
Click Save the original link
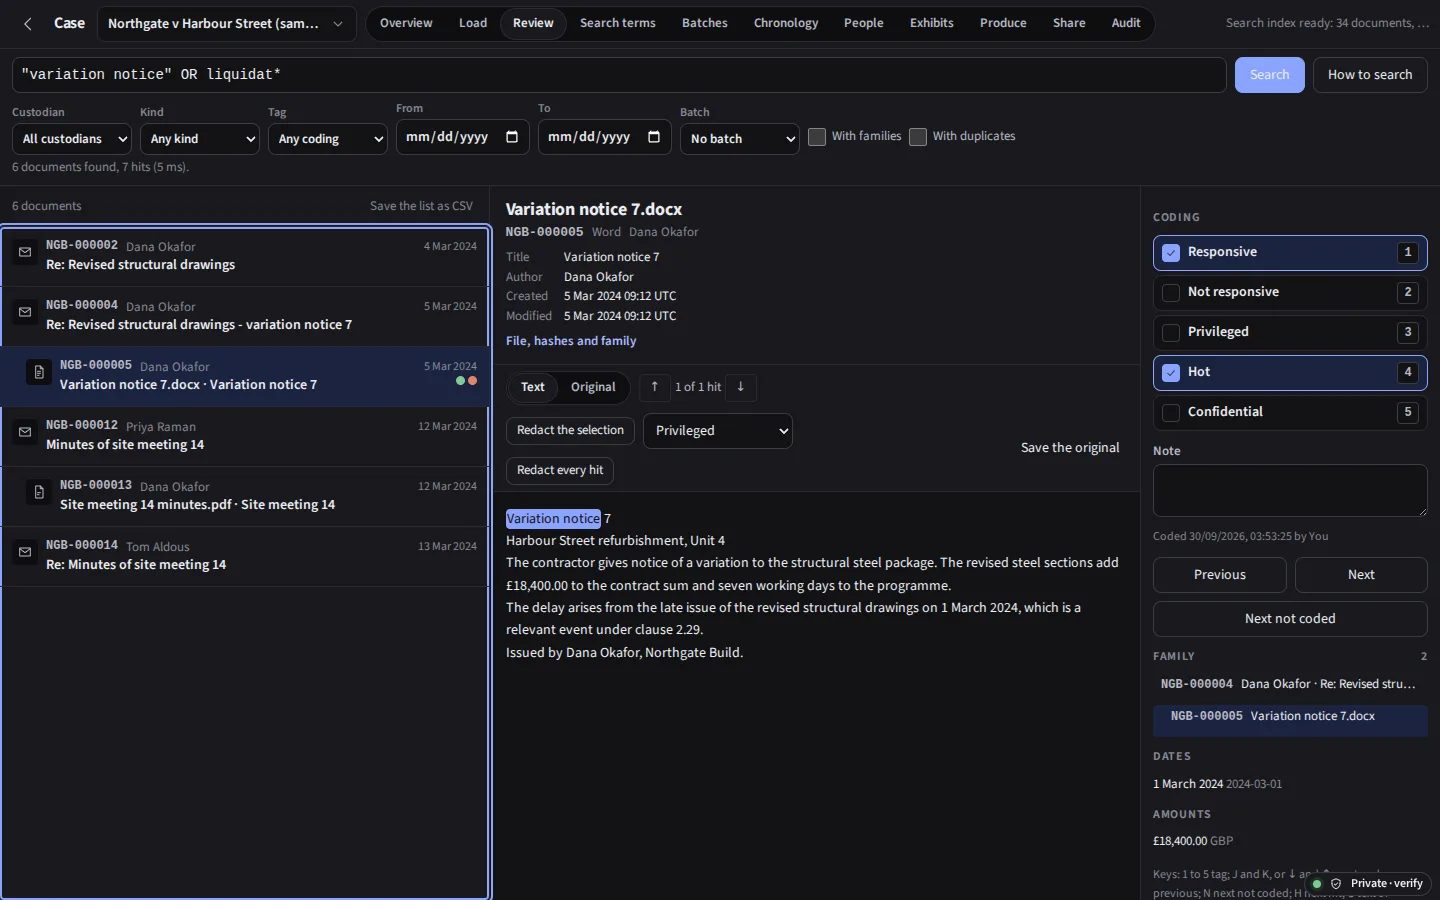tap(1070, 448)
